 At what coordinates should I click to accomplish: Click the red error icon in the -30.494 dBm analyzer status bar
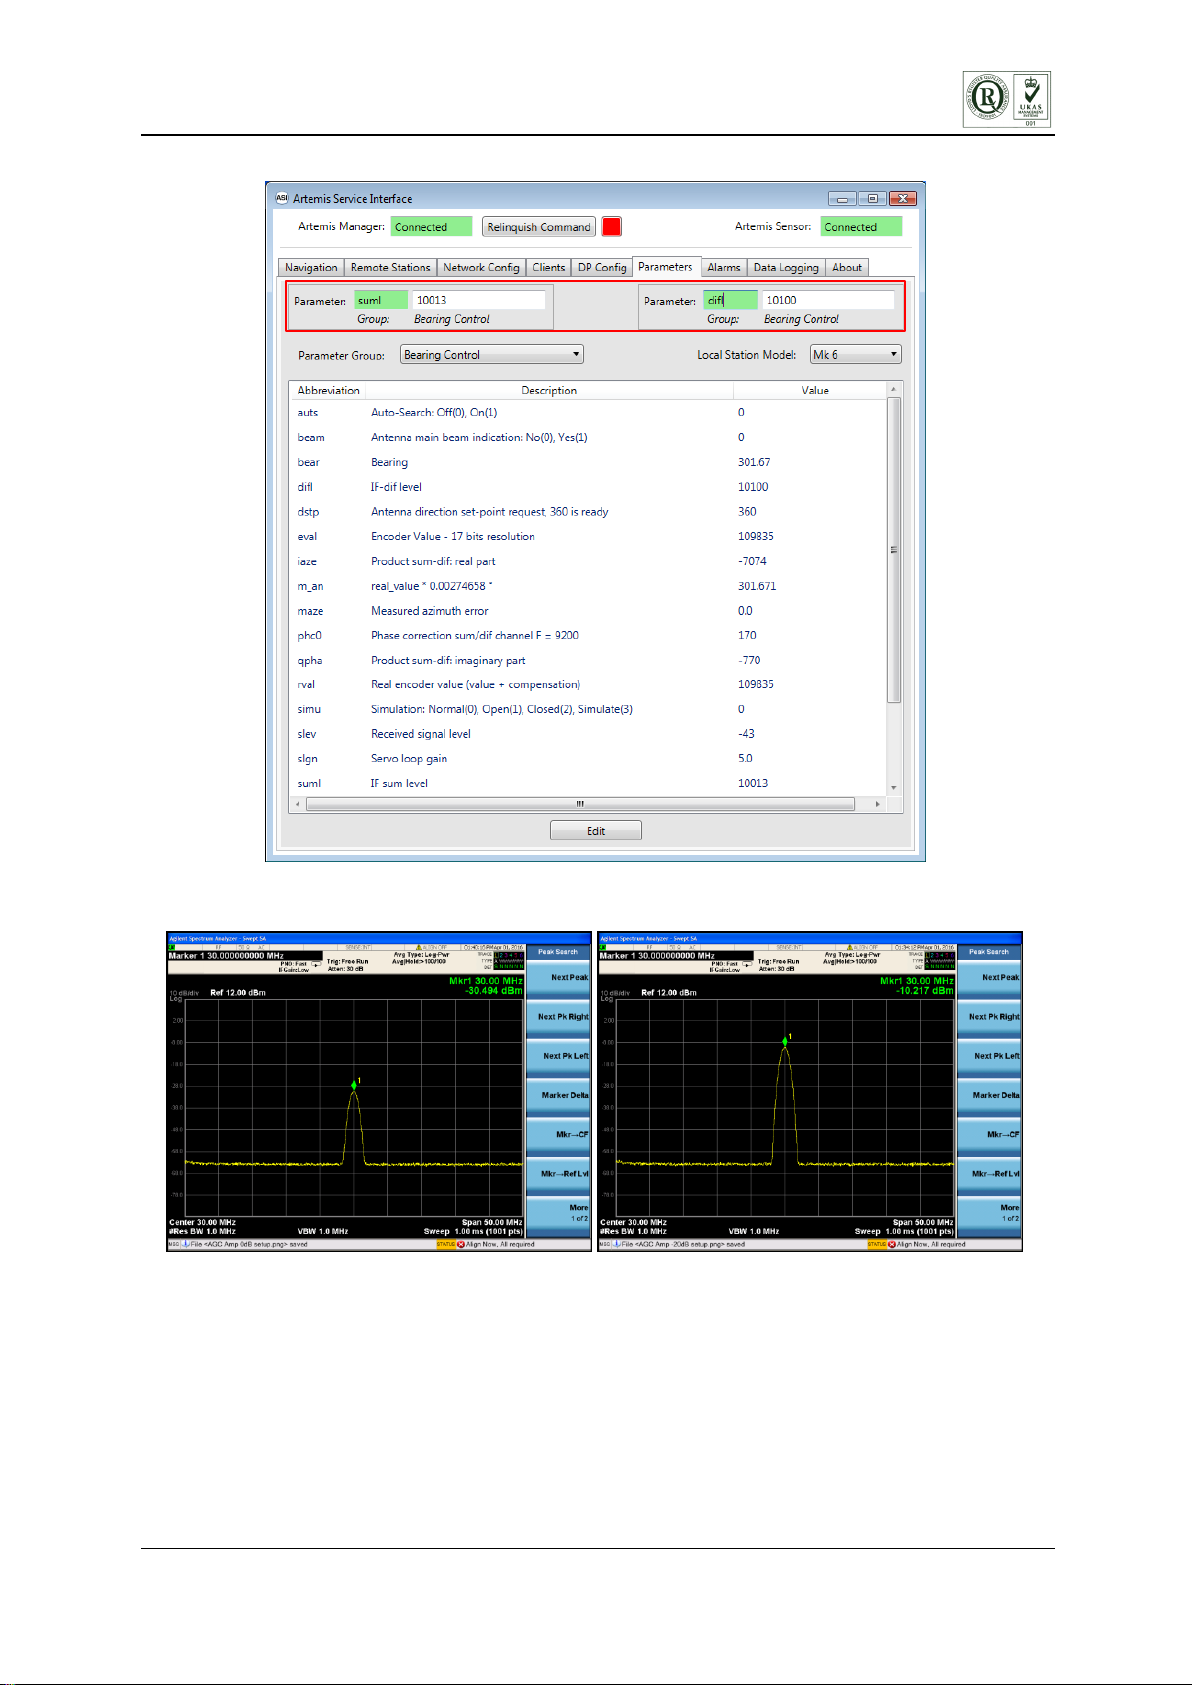coord(461,1245)
